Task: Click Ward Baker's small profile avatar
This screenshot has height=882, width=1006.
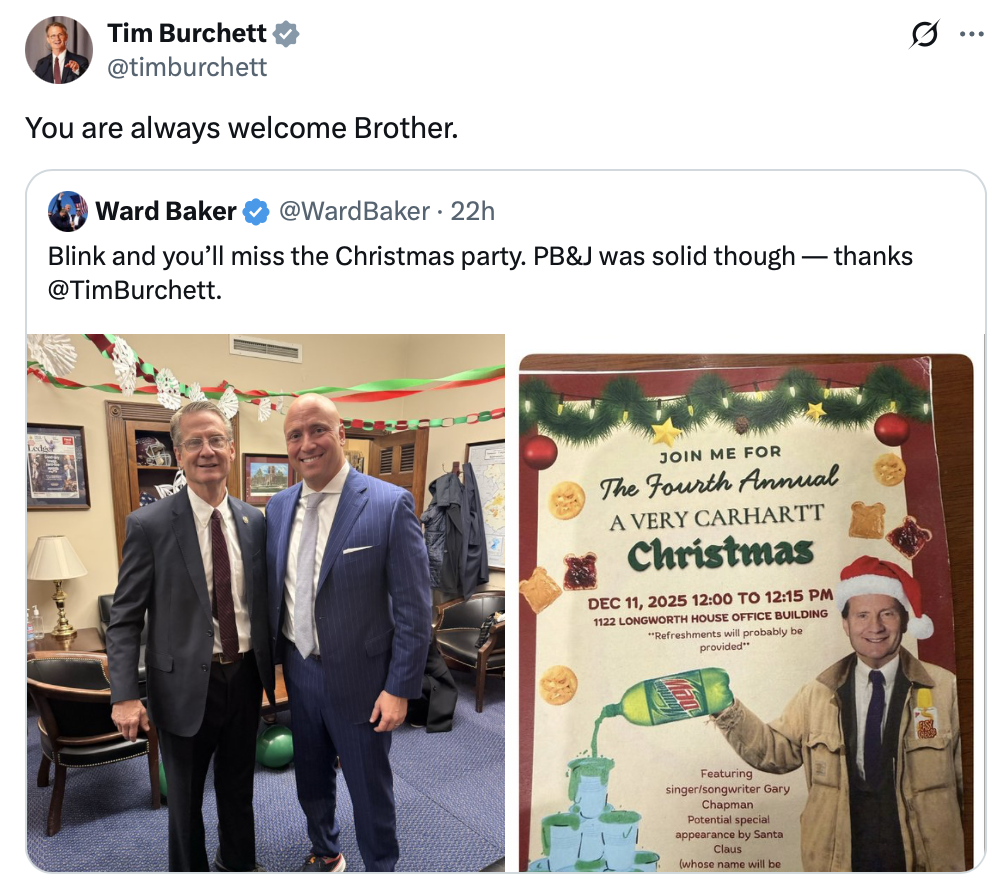Action: [x=67, y=211]
